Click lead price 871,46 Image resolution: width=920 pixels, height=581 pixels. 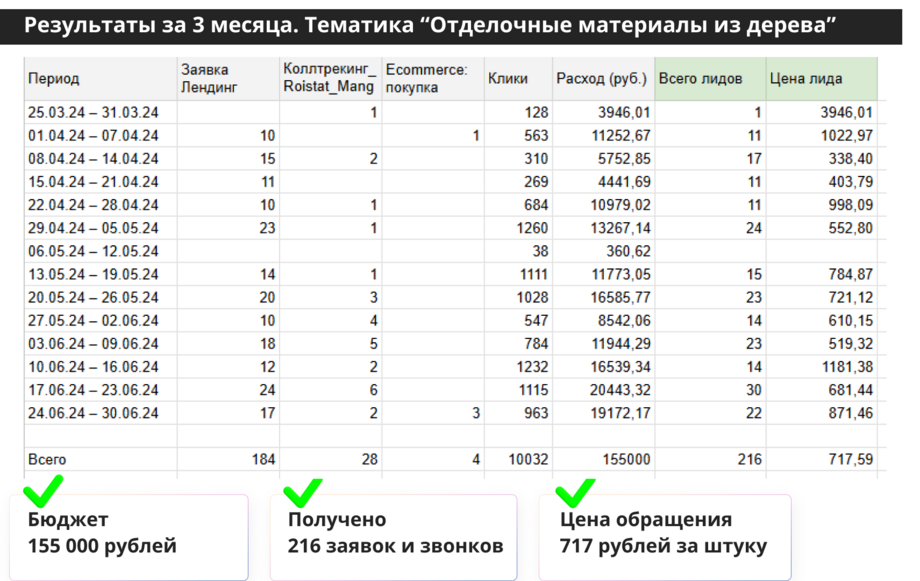coord(851,413)
